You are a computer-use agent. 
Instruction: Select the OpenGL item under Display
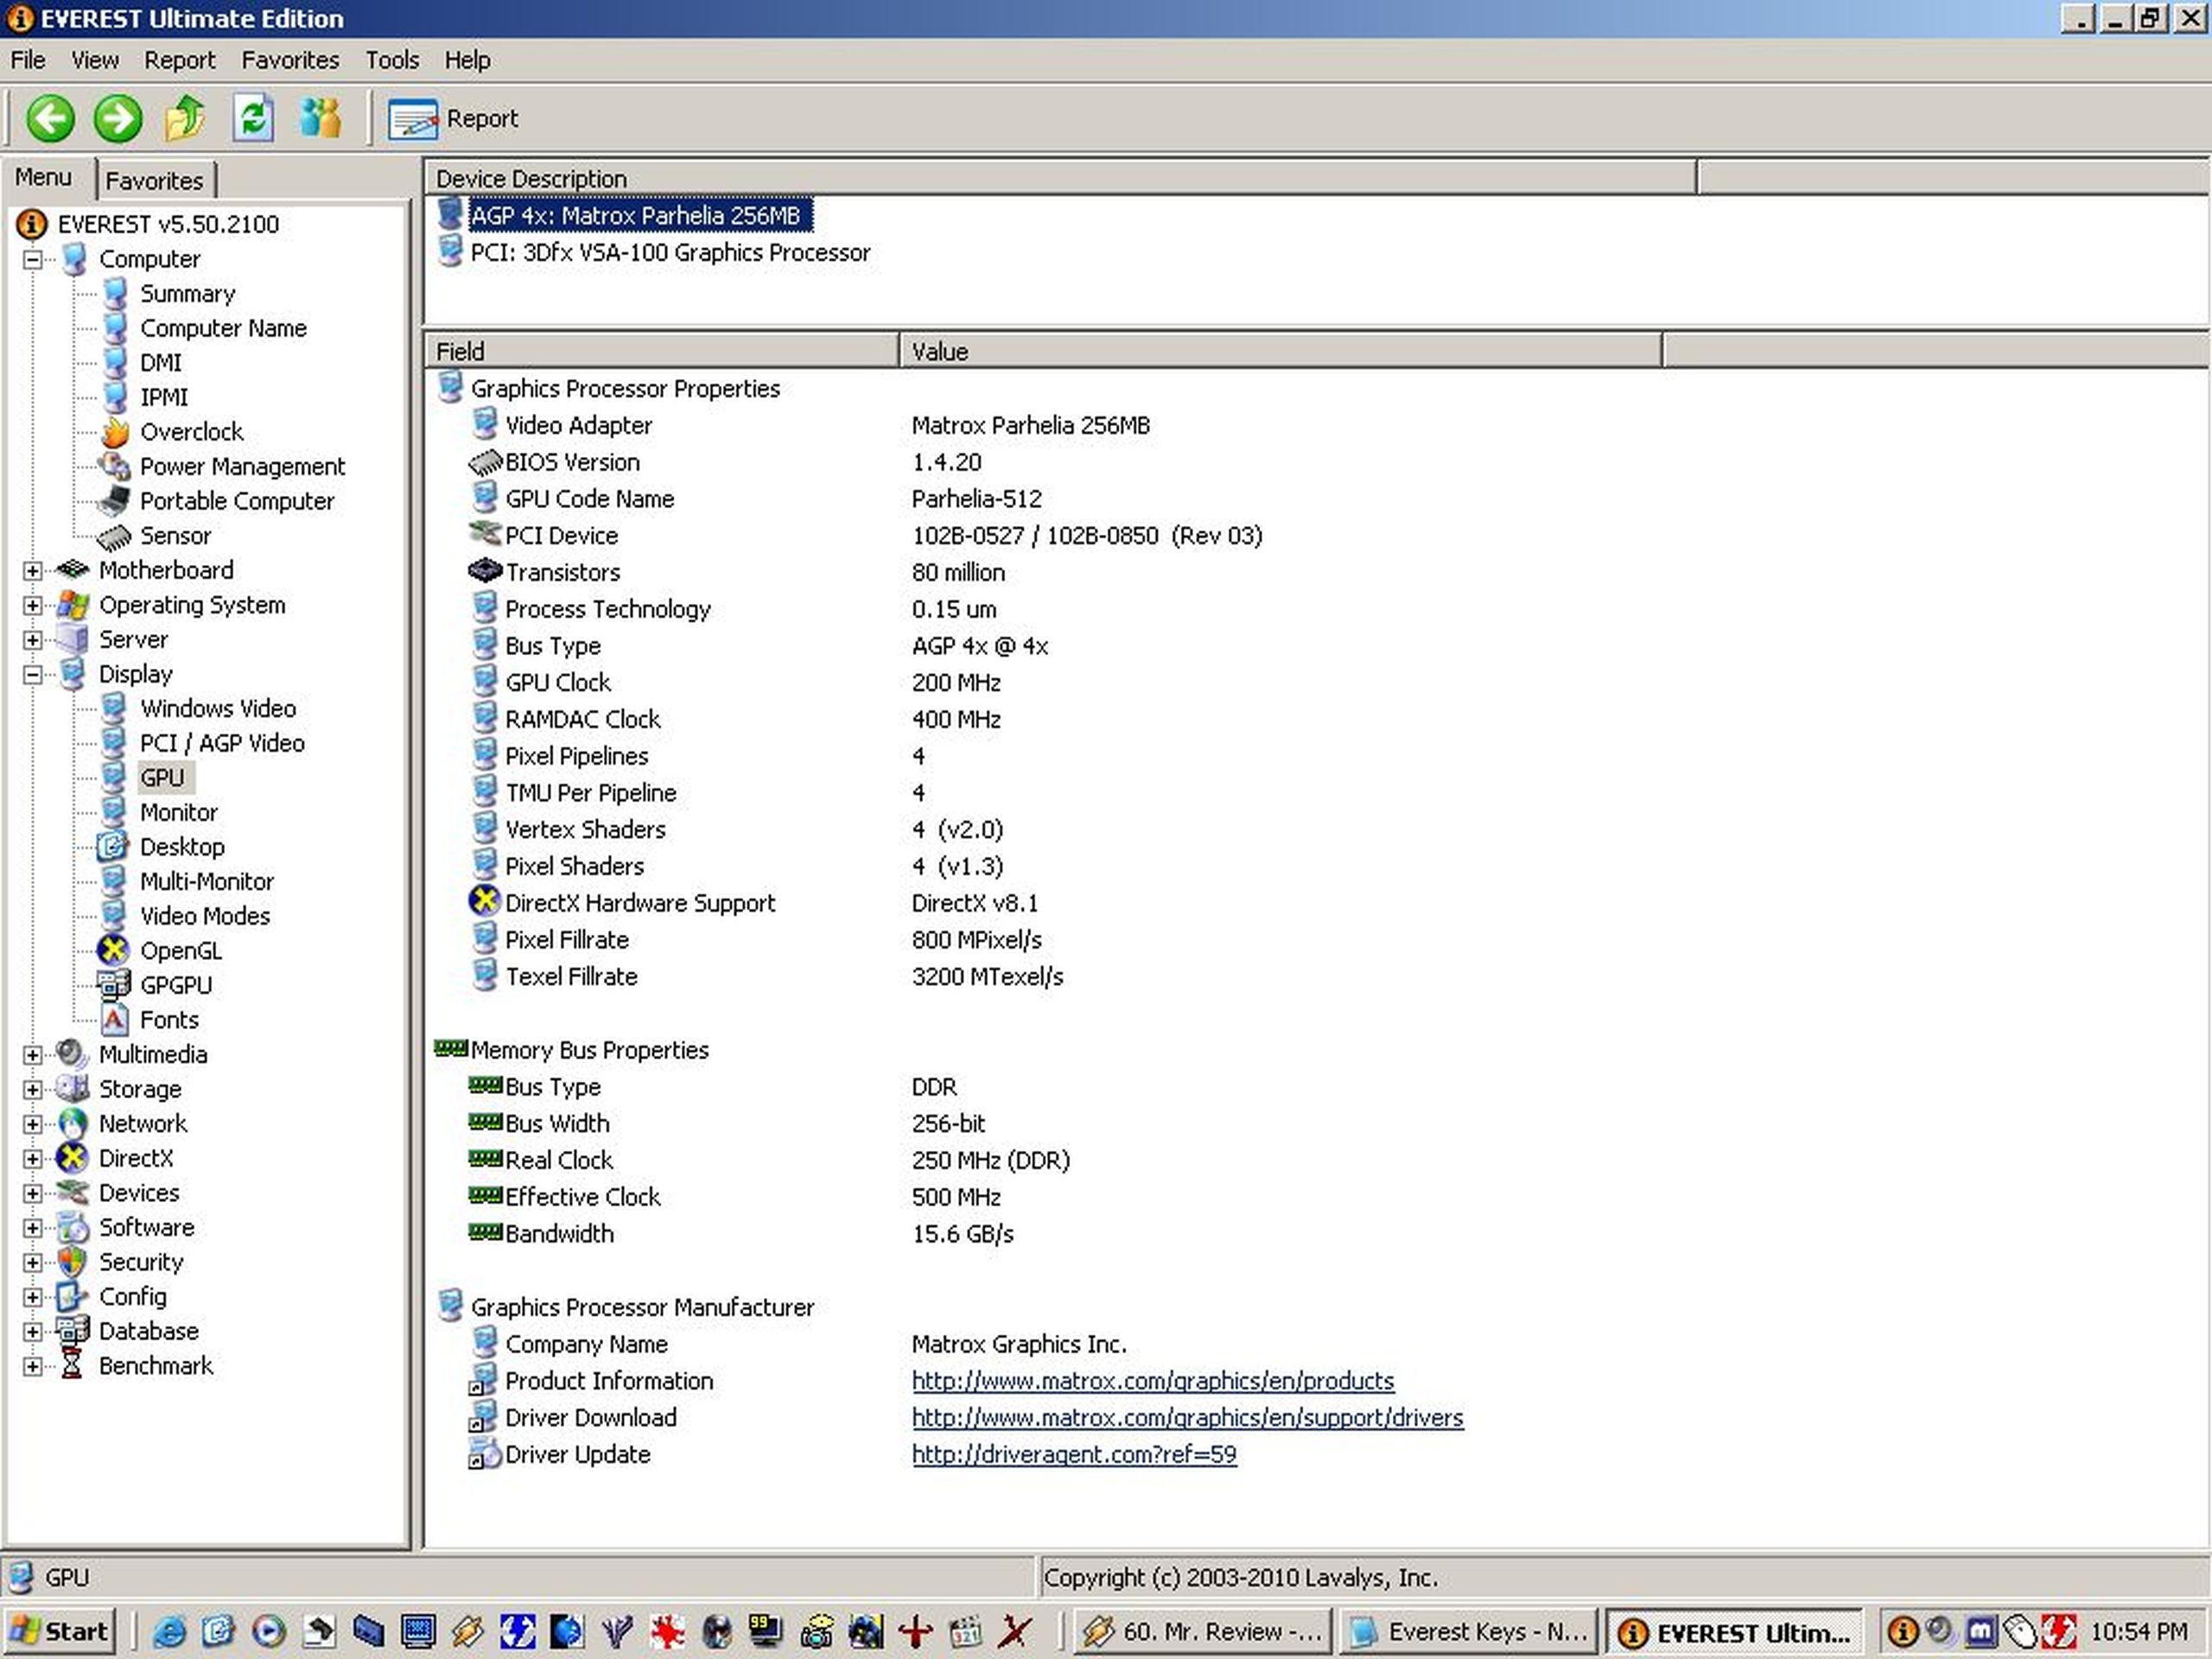click(180, 950)
